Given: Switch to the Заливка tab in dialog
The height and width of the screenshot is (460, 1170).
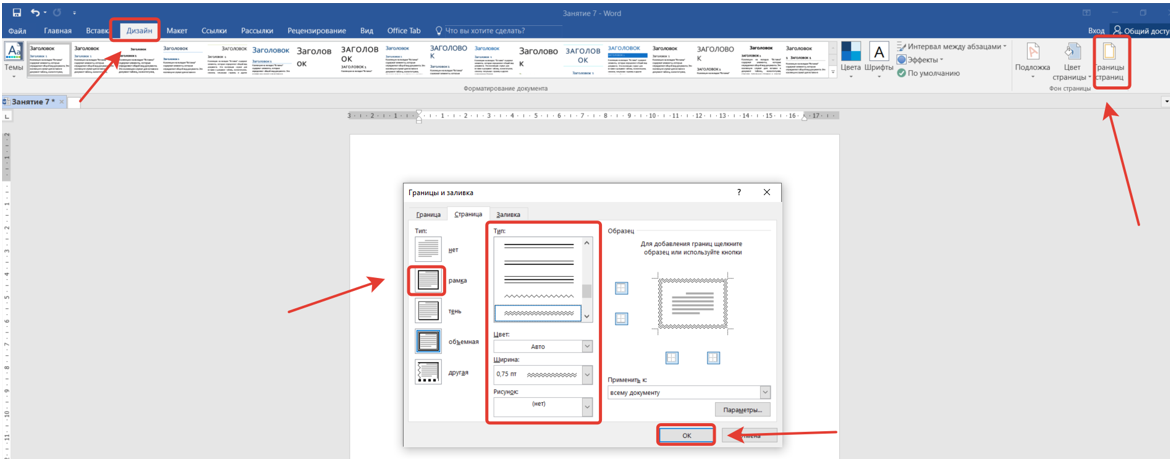Looking at the screenshot, I should tap(509, 214).
